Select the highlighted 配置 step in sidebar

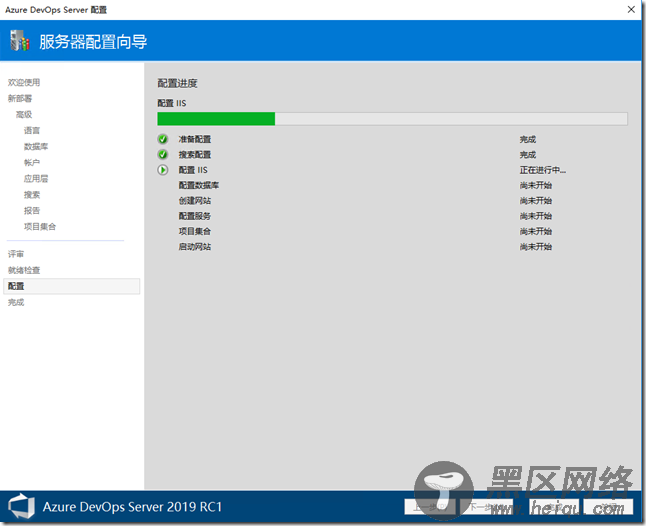click(72, 286)
